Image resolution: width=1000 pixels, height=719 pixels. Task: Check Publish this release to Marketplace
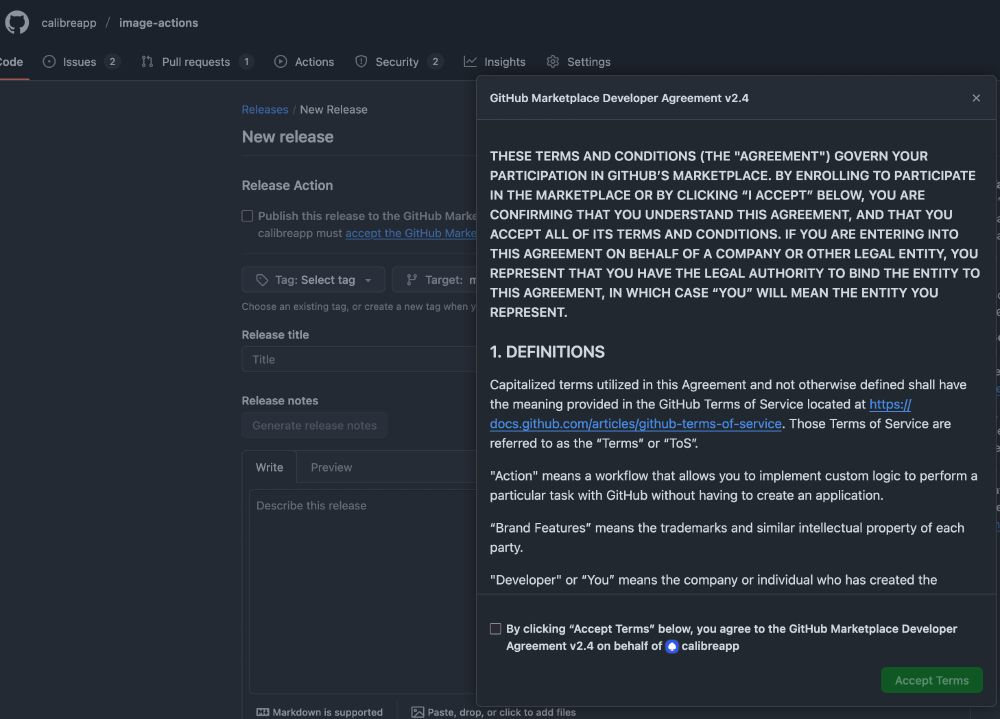247,216
